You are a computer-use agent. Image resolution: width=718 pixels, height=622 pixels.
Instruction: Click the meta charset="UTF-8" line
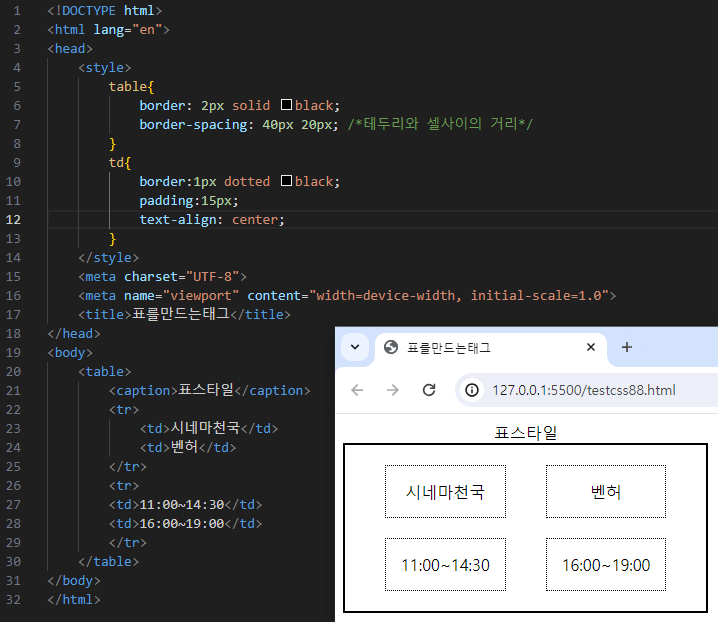162,276
